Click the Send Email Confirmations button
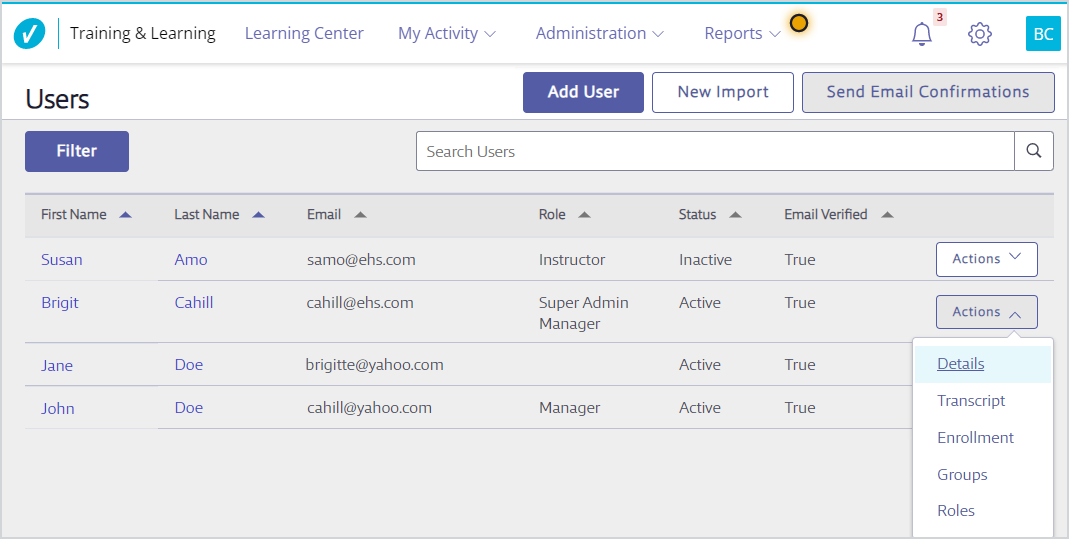 click(x=928, y=92)
